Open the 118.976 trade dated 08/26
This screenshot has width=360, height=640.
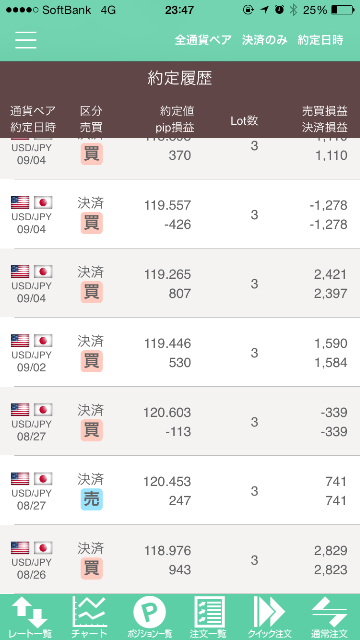(180, 559)
